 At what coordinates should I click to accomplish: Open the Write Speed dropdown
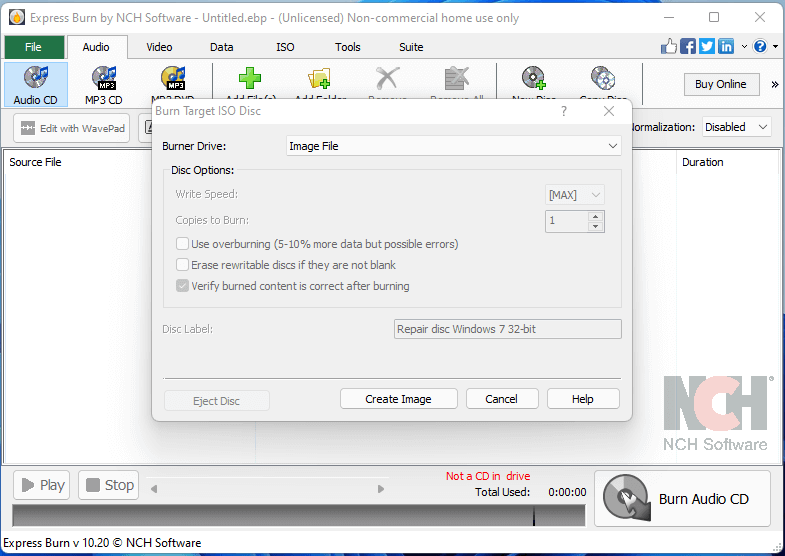click(574, 195)
